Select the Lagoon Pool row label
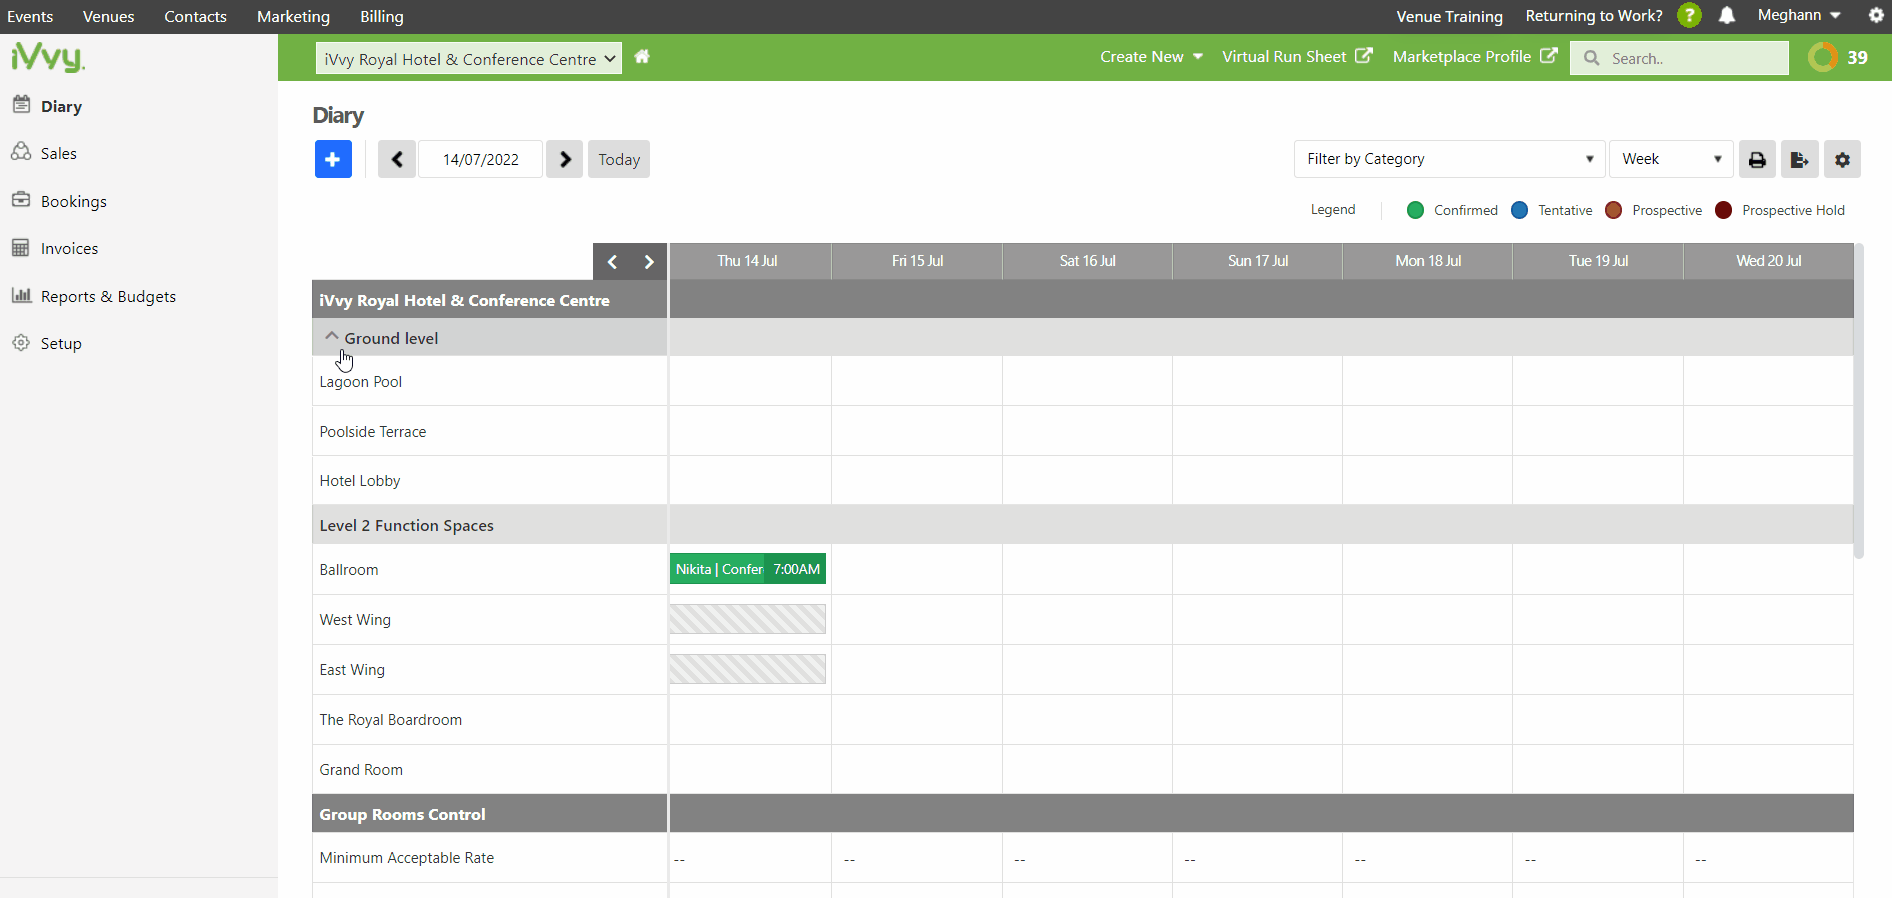The width and height of the screenshot is (1892, 898). point(361,382)
